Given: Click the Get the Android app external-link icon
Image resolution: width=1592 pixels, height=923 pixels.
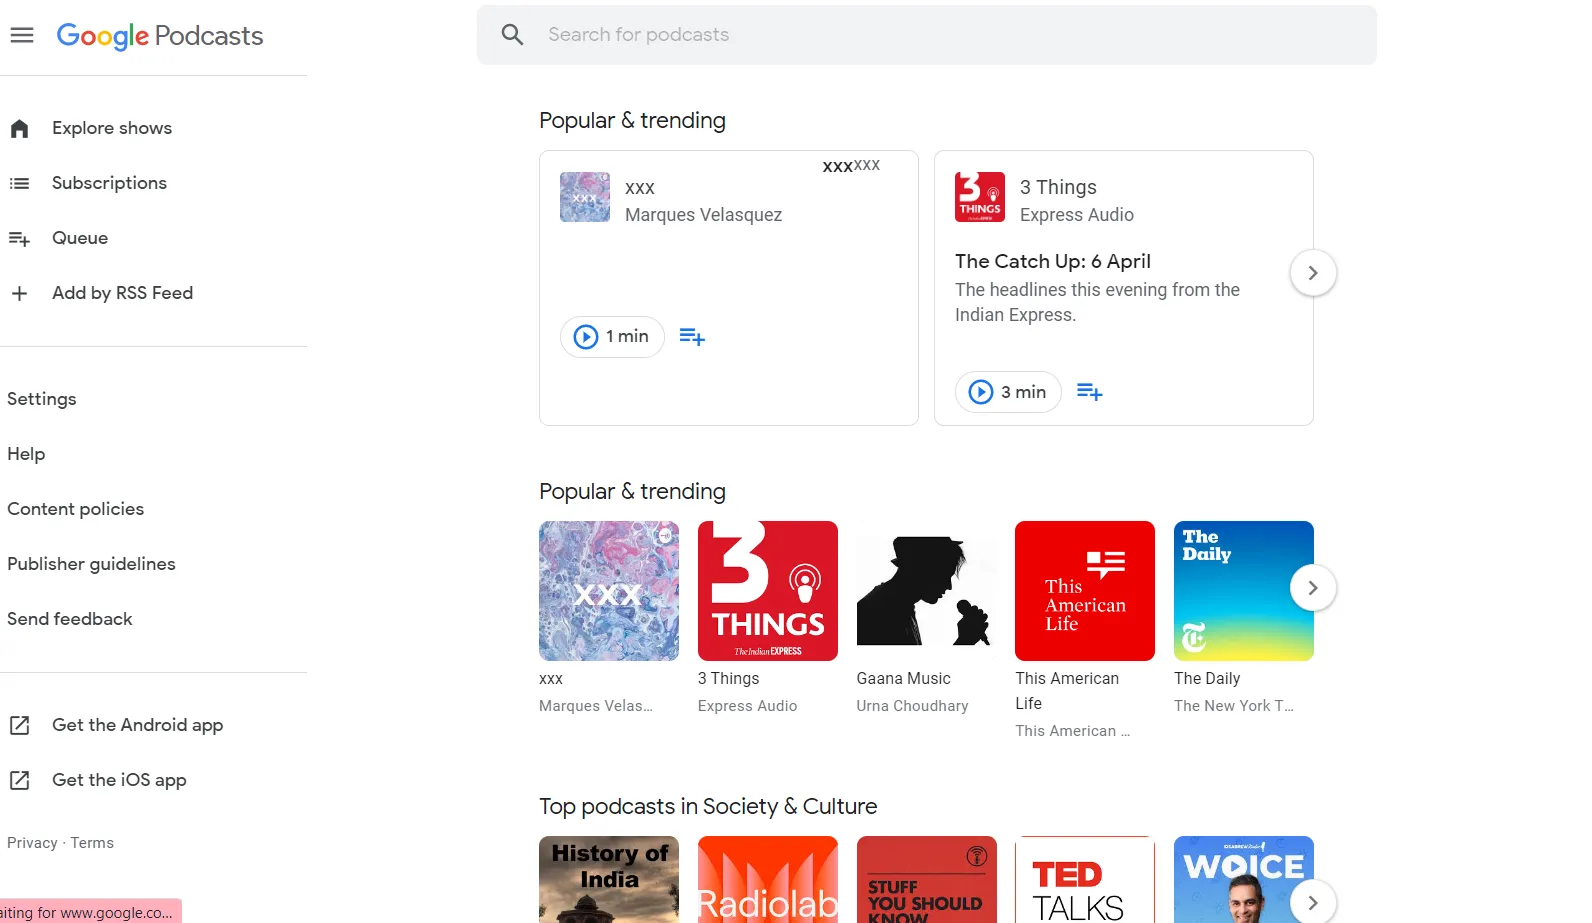Looking at the screenshot, I should (x=19, y=725).
